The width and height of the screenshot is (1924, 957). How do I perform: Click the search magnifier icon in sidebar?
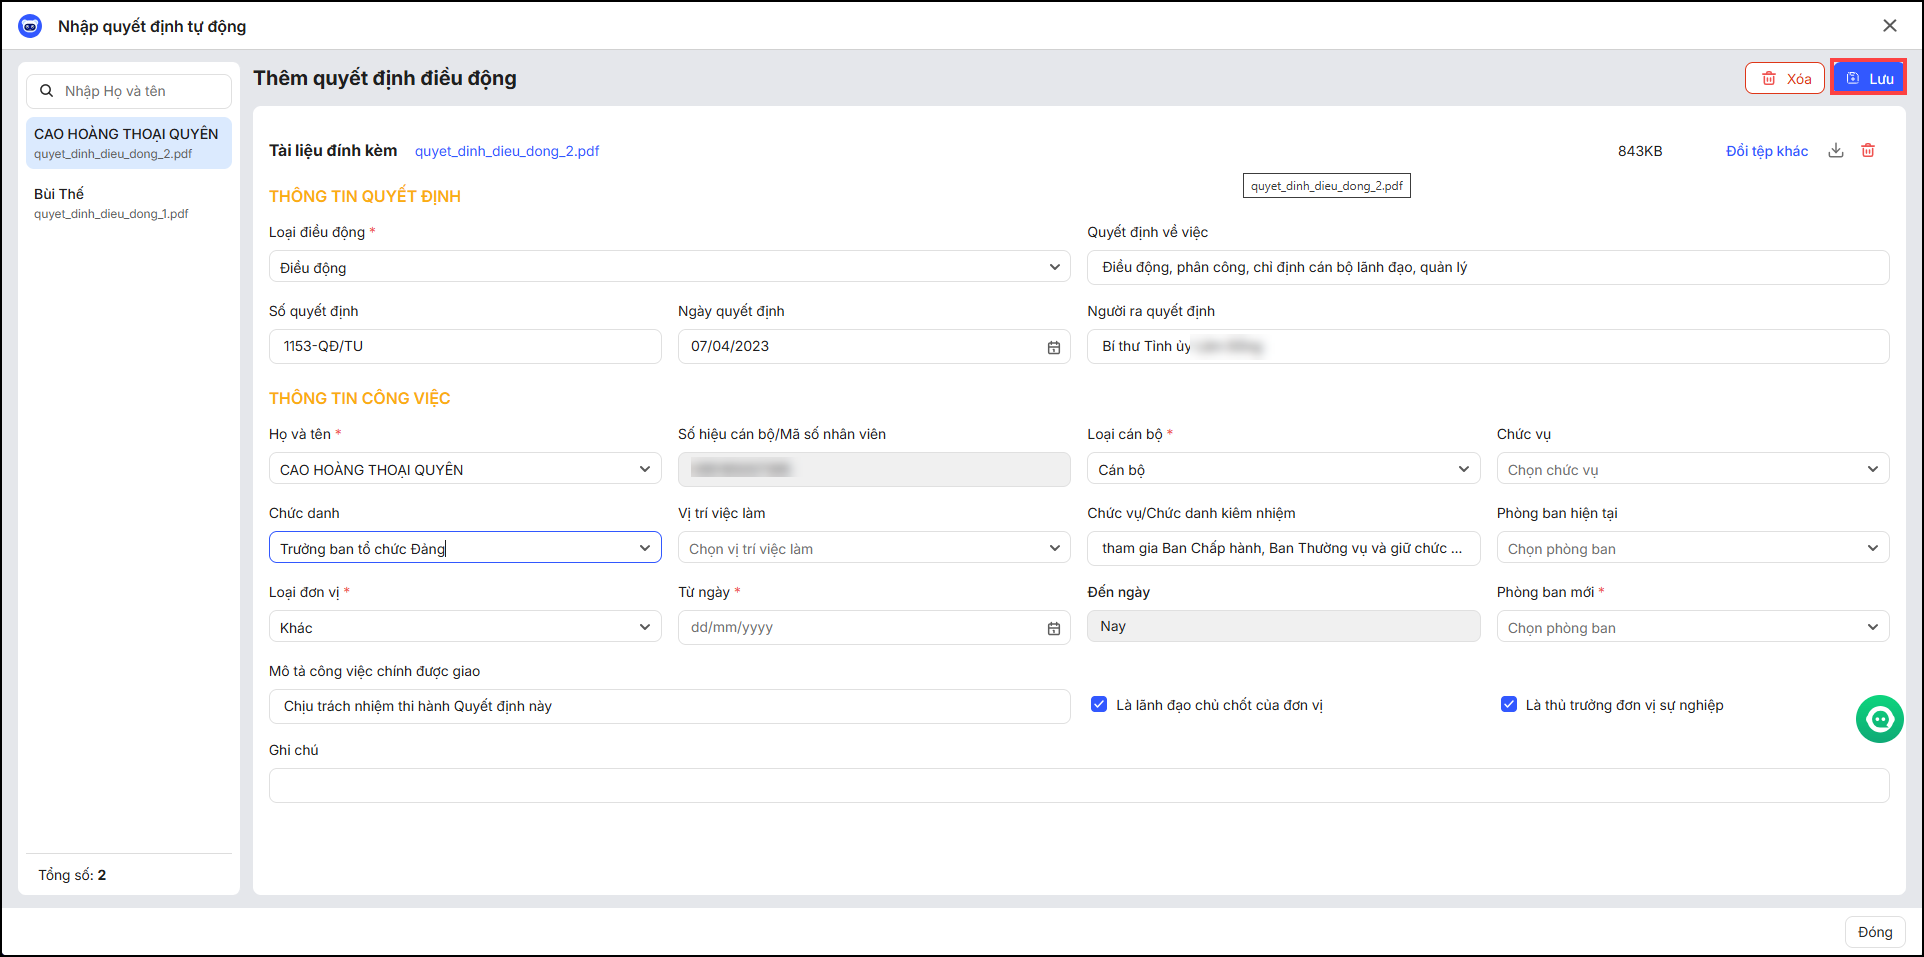coord(47,91)
